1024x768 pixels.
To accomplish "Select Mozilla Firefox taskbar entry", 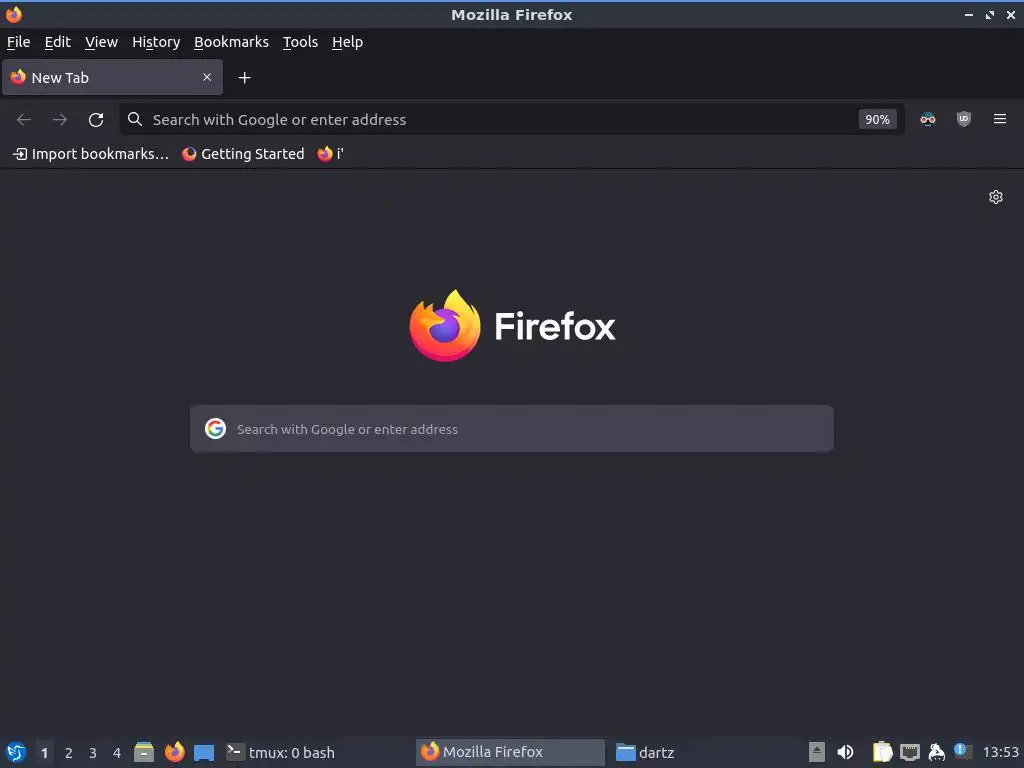I will 511,752.
